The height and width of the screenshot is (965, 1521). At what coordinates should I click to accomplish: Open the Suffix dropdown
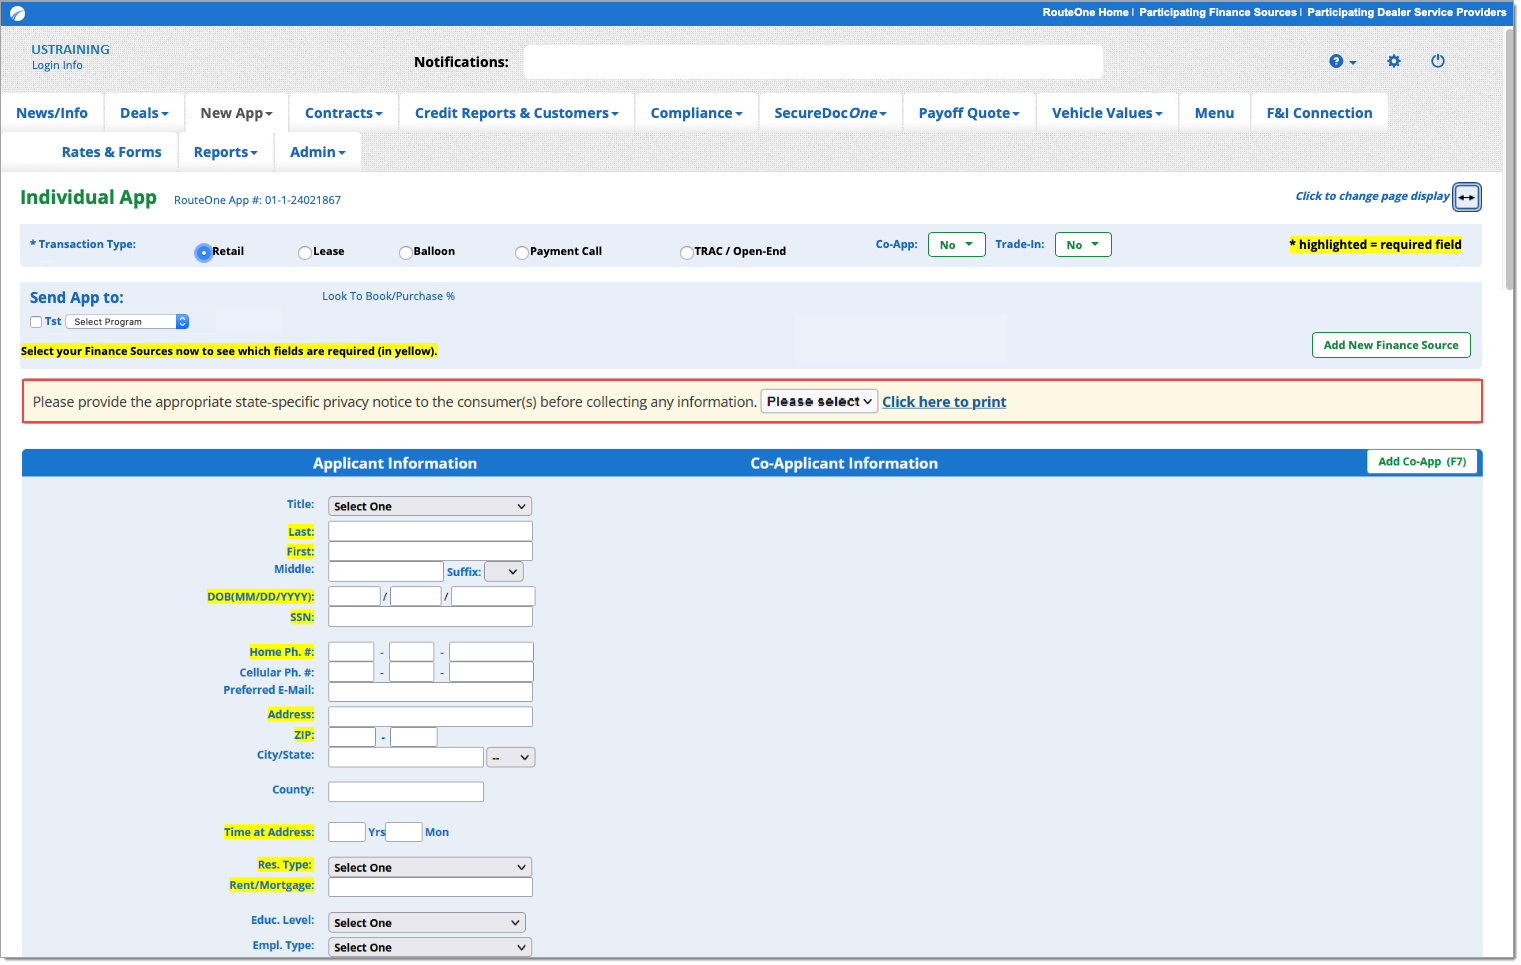(504, 572)
